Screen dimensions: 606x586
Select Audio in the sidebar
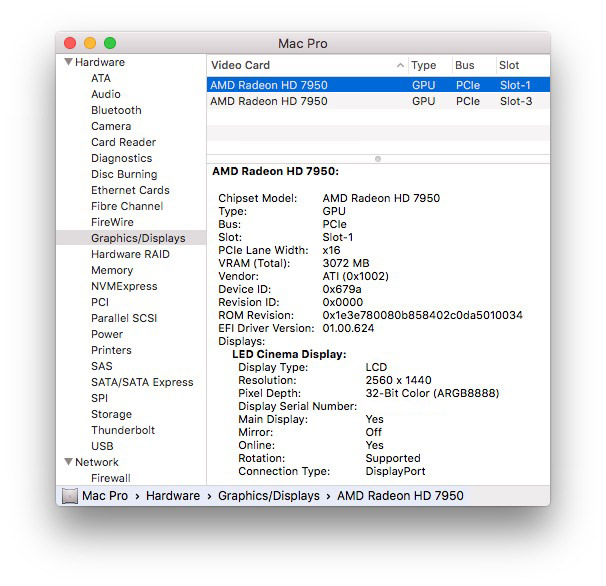point(106,94)
